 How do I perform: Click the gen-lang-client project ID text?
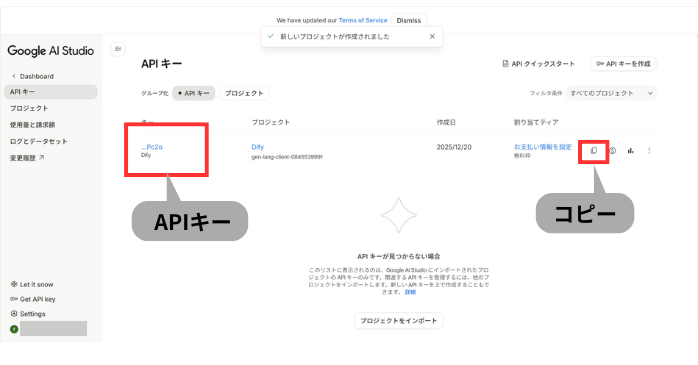(x=287, y=157)
